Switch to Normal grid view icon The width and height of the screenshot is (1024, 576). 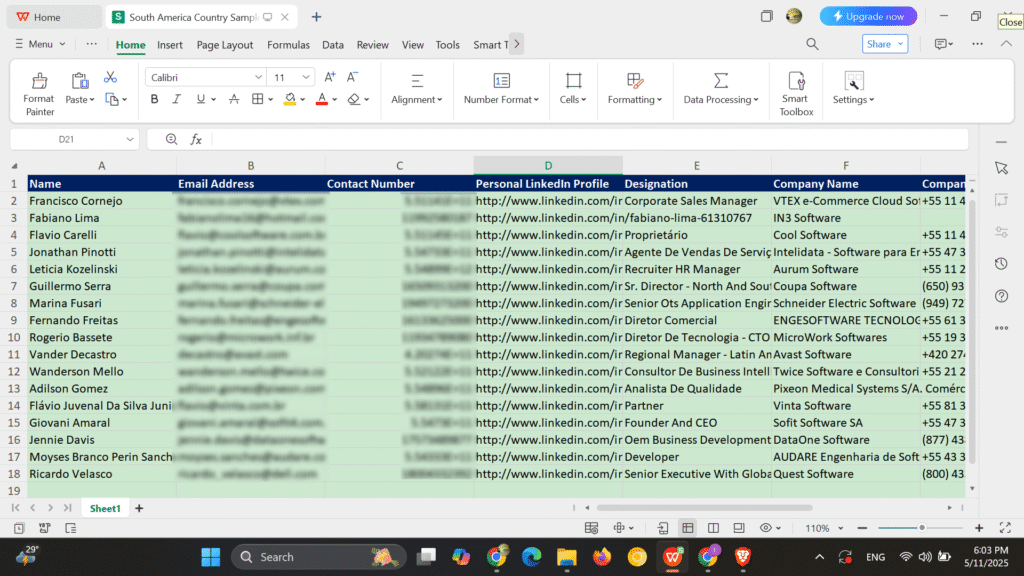[688, 528]
